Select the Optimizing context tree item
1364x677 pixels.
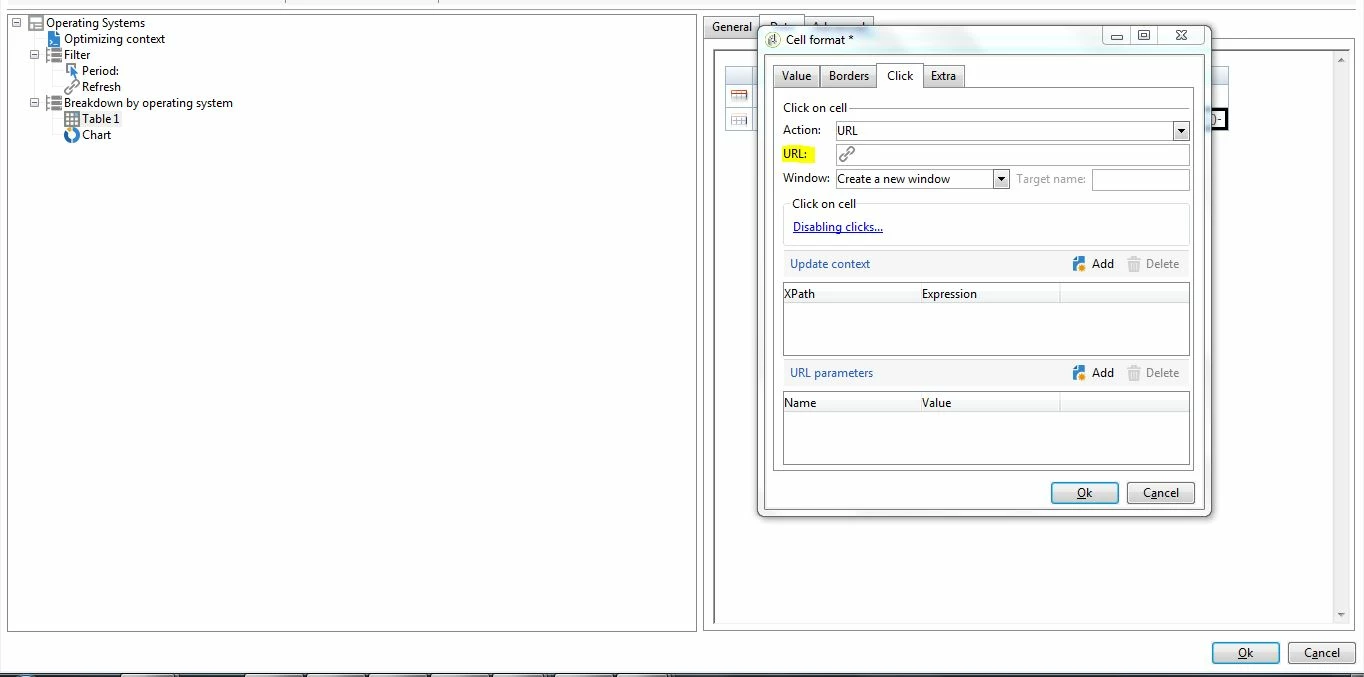click(x=114, y=39)
